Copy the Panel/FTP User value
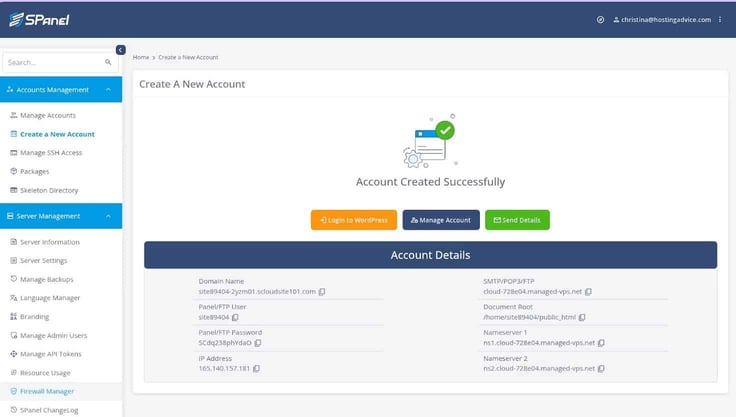 pyautogui.click(x=235, y=317)
